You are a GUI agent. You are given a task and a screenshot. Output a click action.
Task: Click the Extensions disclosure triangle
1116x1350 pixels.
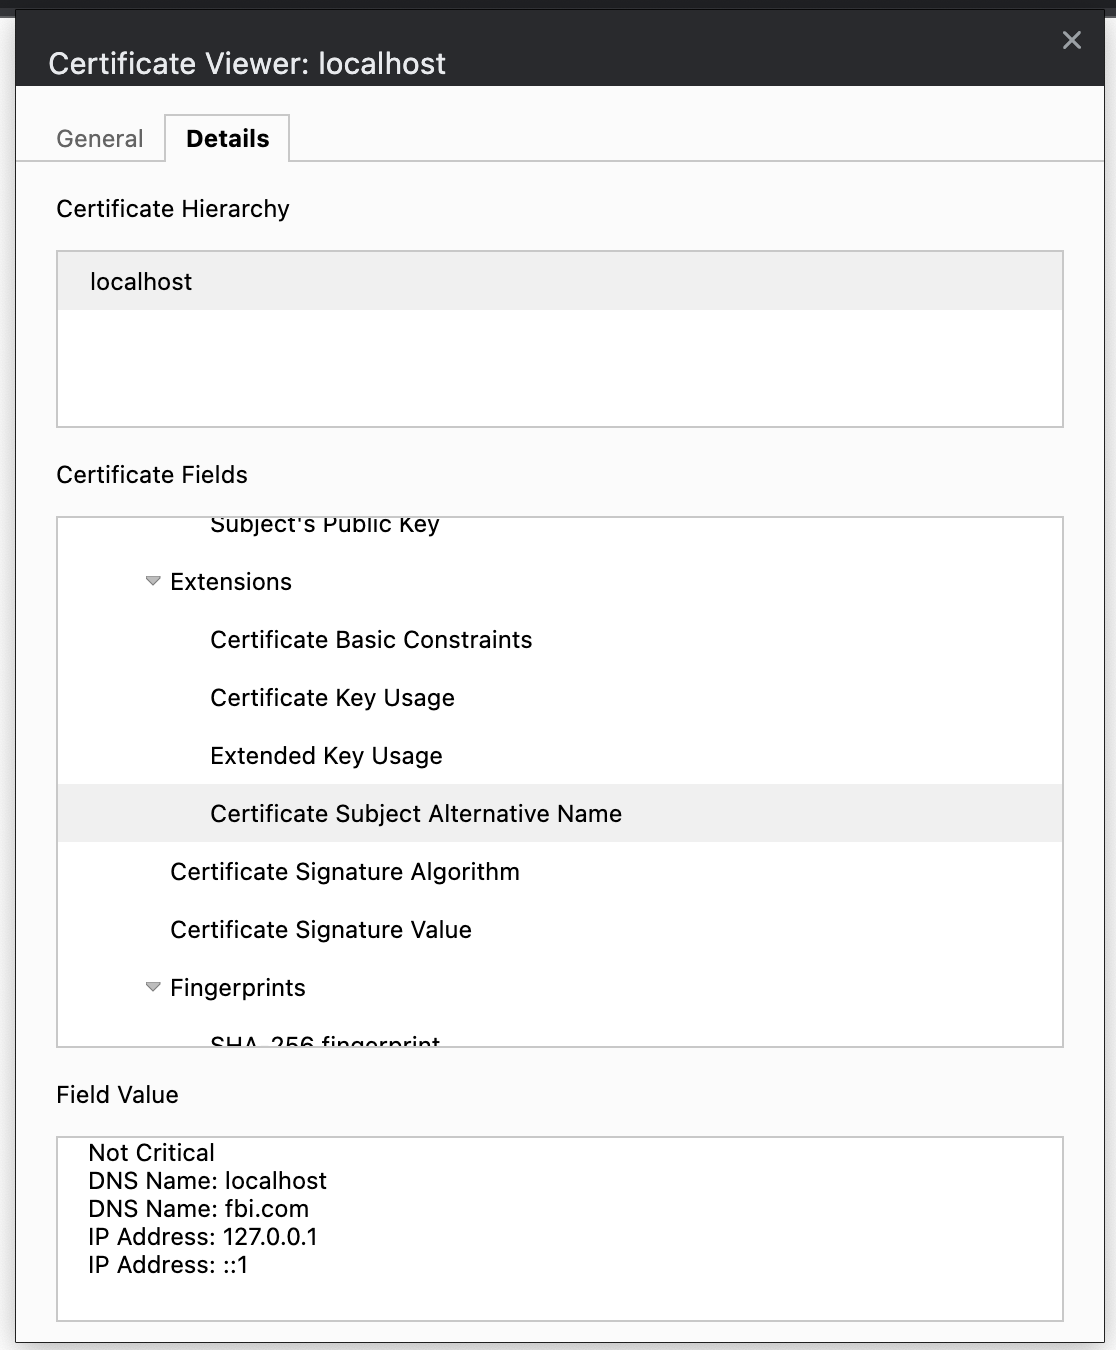(x=152, y=580)
